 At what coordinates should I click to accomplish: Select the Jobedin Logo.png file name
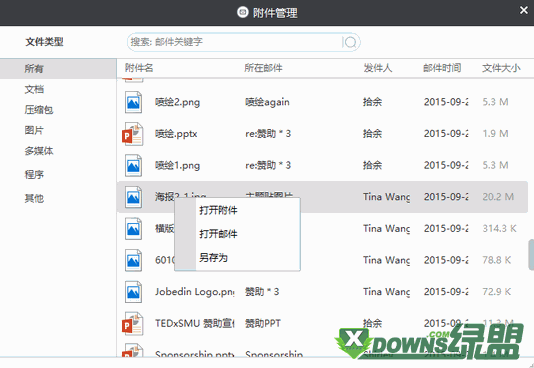pyautogui.click(x=195, y=292)
